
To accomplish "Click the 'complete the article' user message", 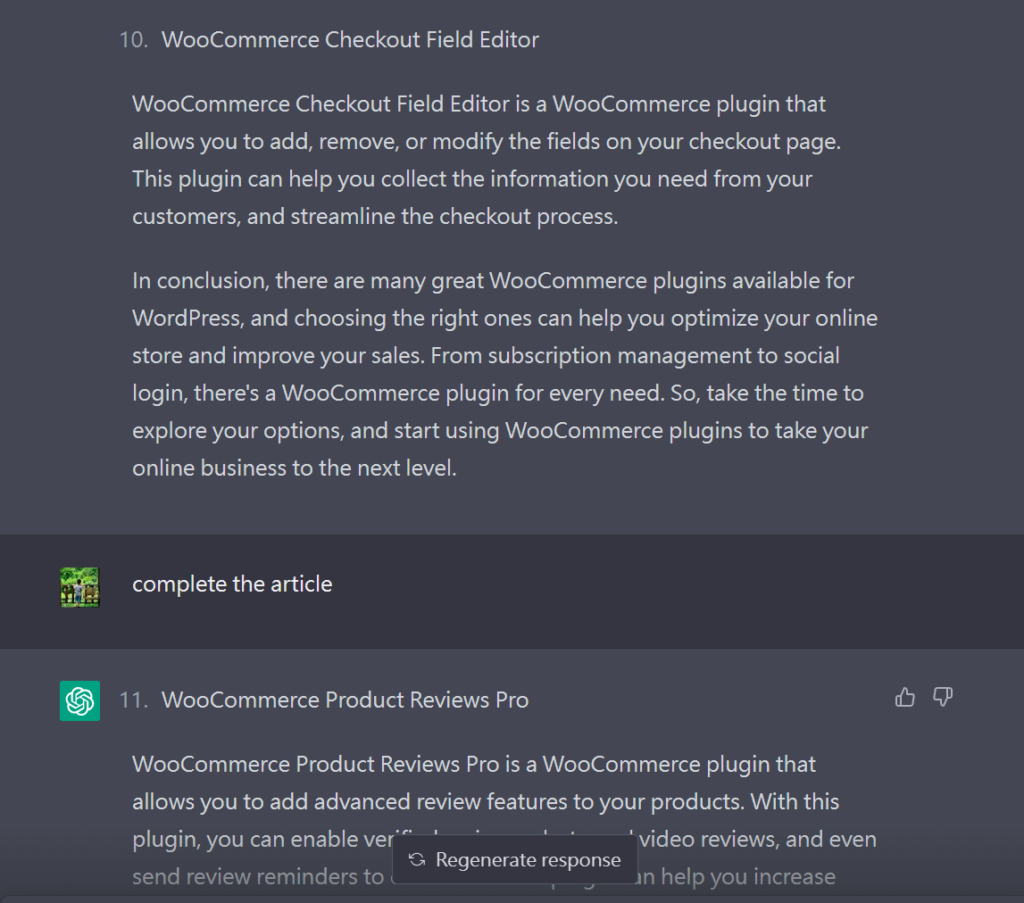I will 232,584.
